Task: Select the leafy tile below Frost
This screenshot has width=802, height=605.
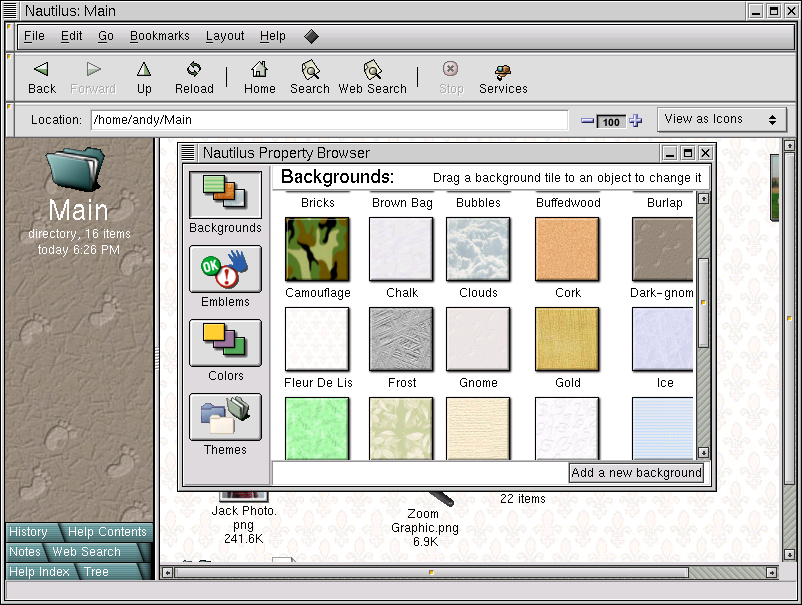Action: point(401,429)
